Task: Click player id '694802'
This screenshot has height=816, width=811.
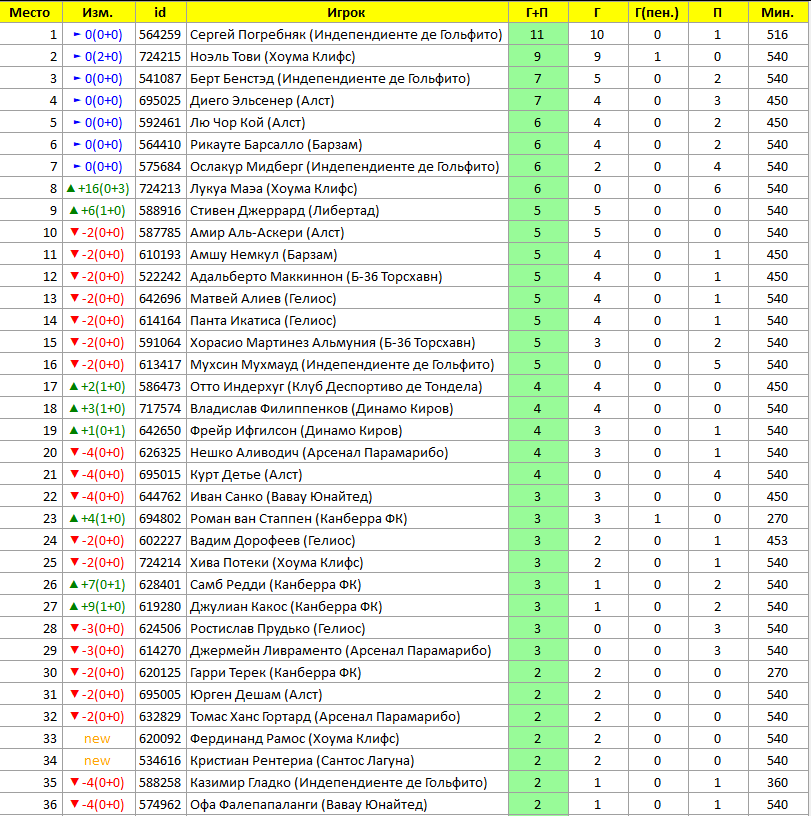Action: click(160, 518)
